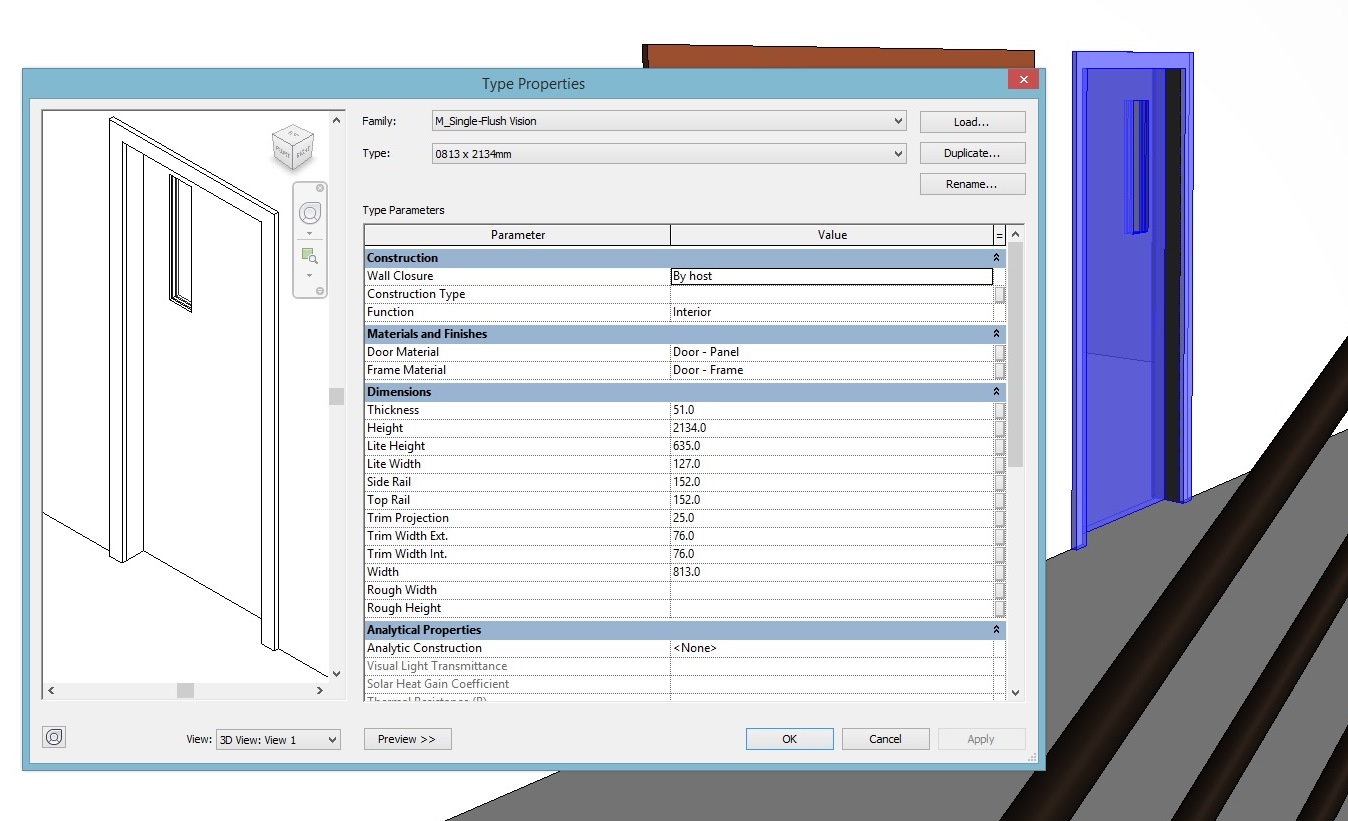
Task: Click the door vision panel in dialog preview
Action: (180, 242)
